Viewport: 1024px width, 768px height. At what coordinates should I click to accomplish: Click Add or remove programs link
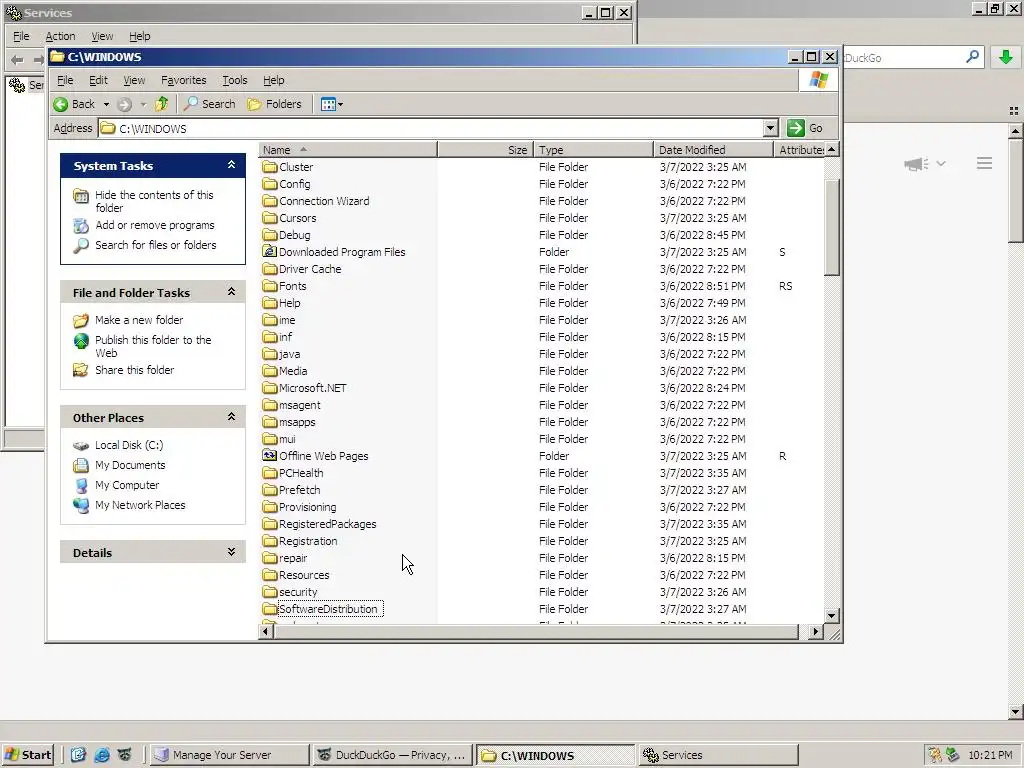(155, 225)
